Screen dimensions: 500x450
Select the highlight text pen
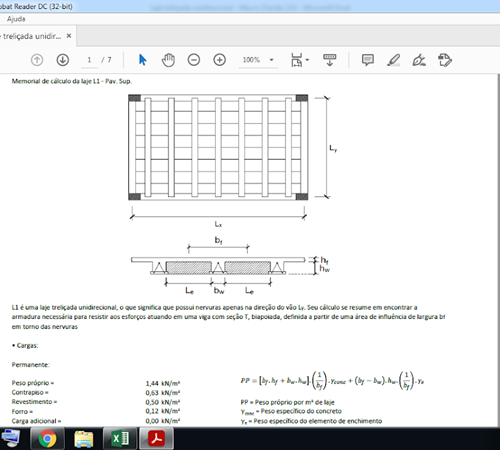[x=393, y=60]
